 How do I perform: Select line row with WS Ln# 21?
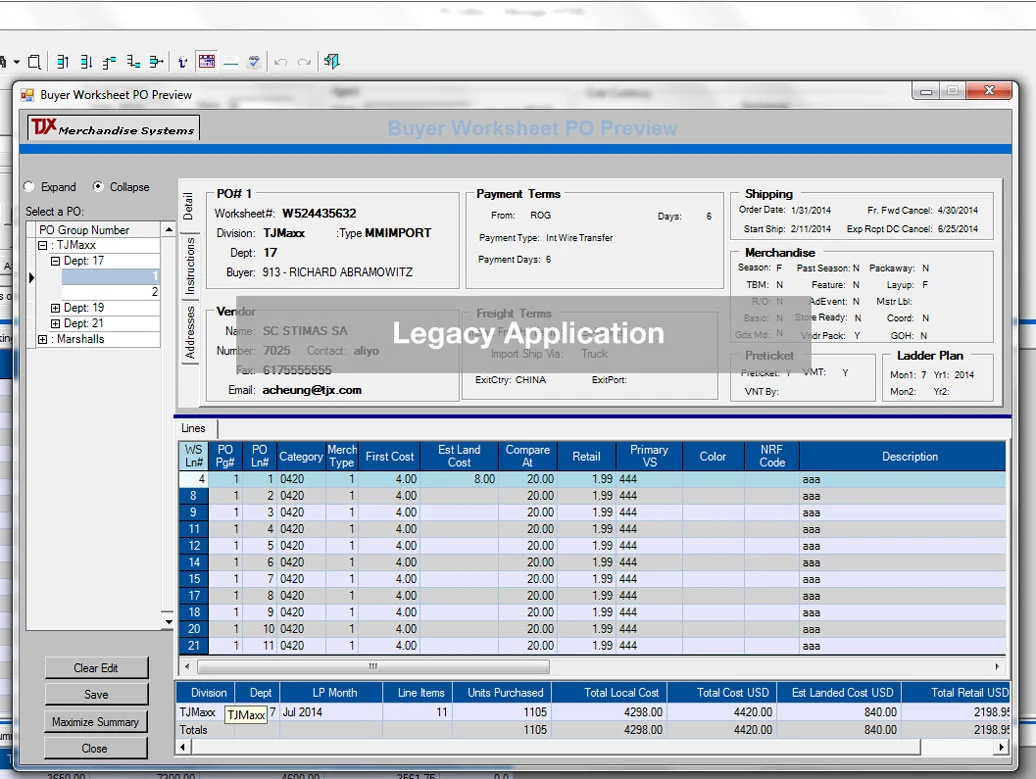pos(592,646)
